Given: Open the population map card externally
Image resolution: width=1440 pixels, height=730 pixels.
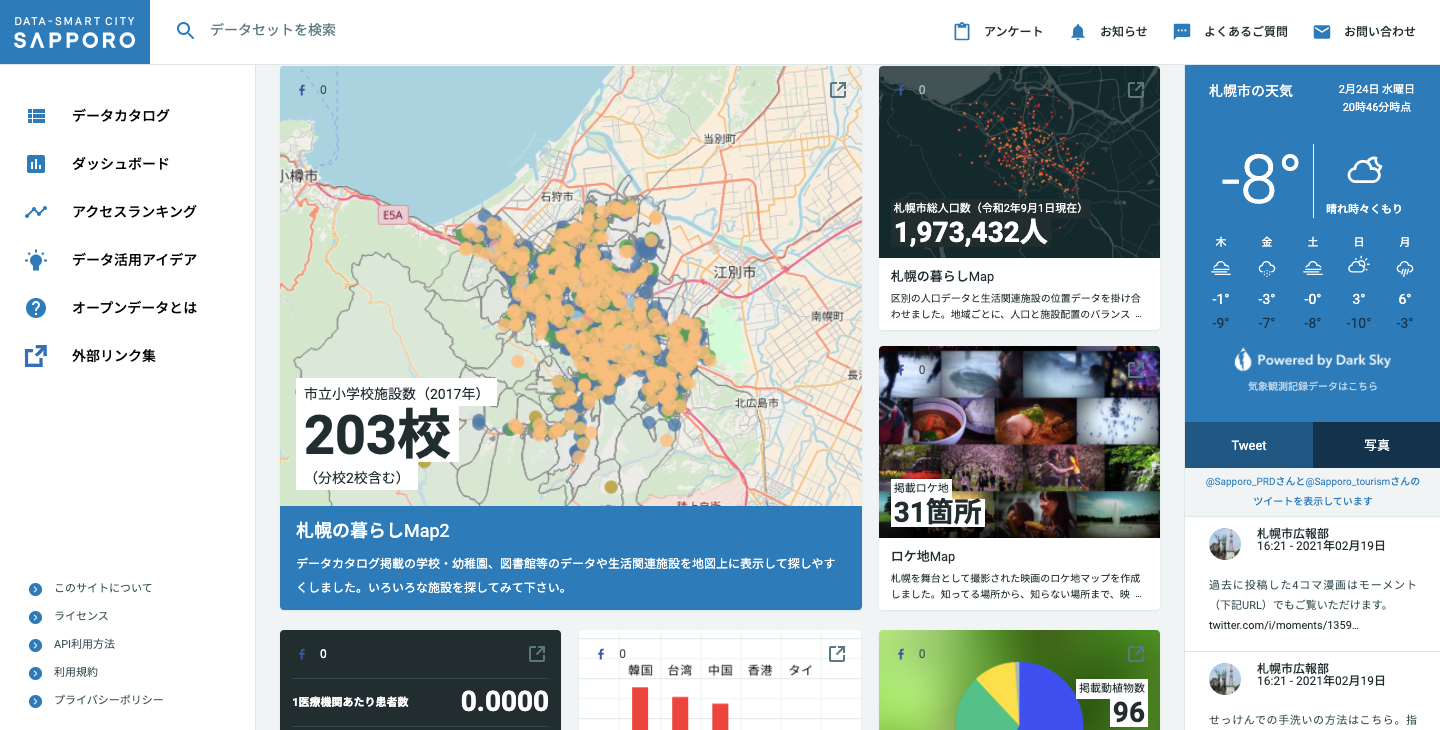Looking at the screenshot, I should [1136, 90].
